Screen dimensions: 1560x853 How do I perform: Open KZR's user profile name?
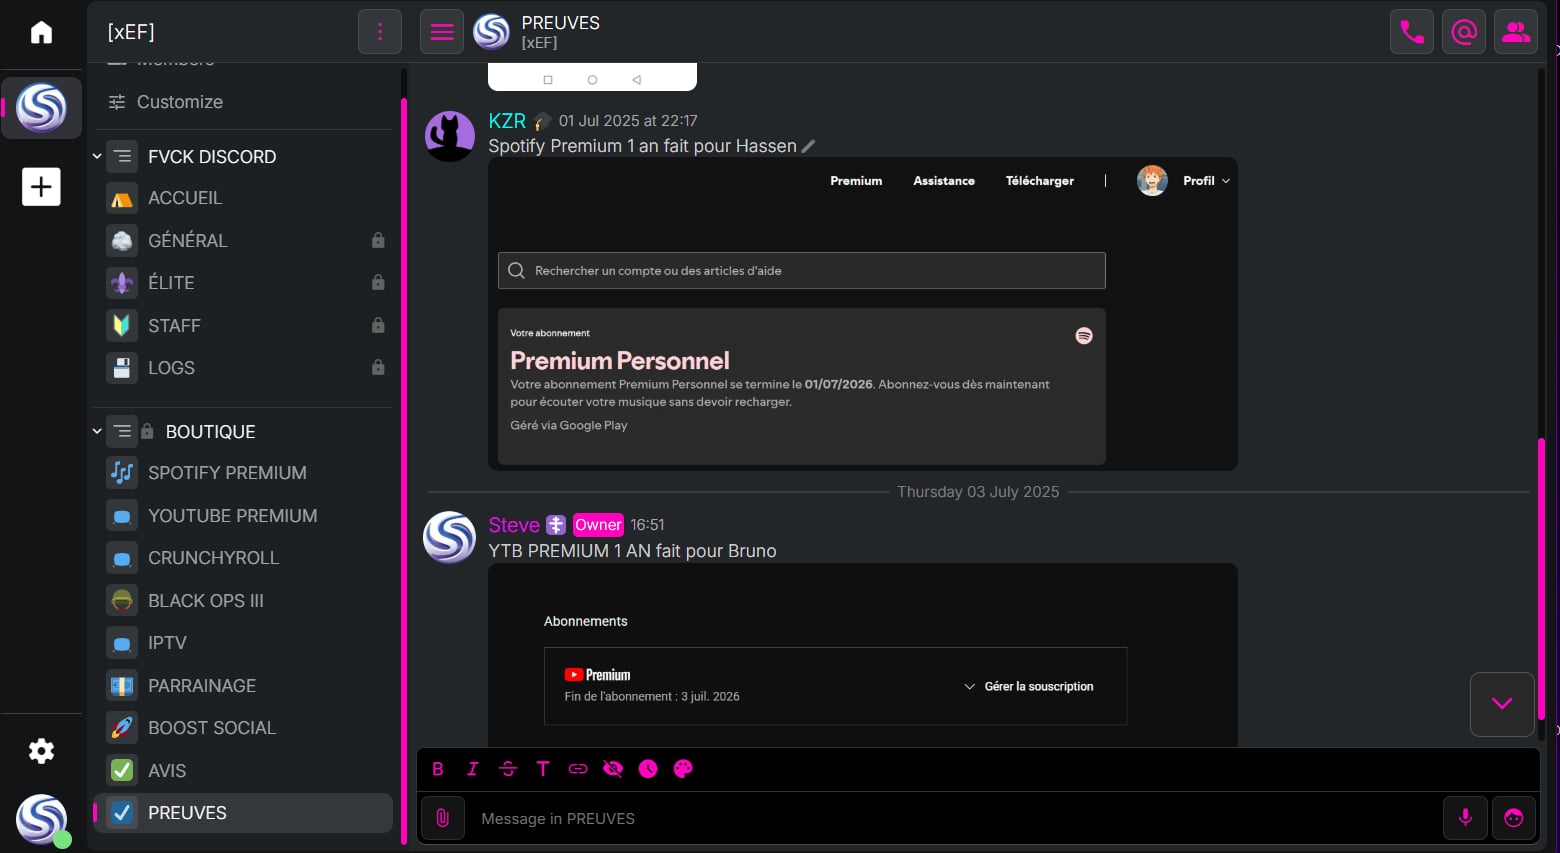pos(507,121)
